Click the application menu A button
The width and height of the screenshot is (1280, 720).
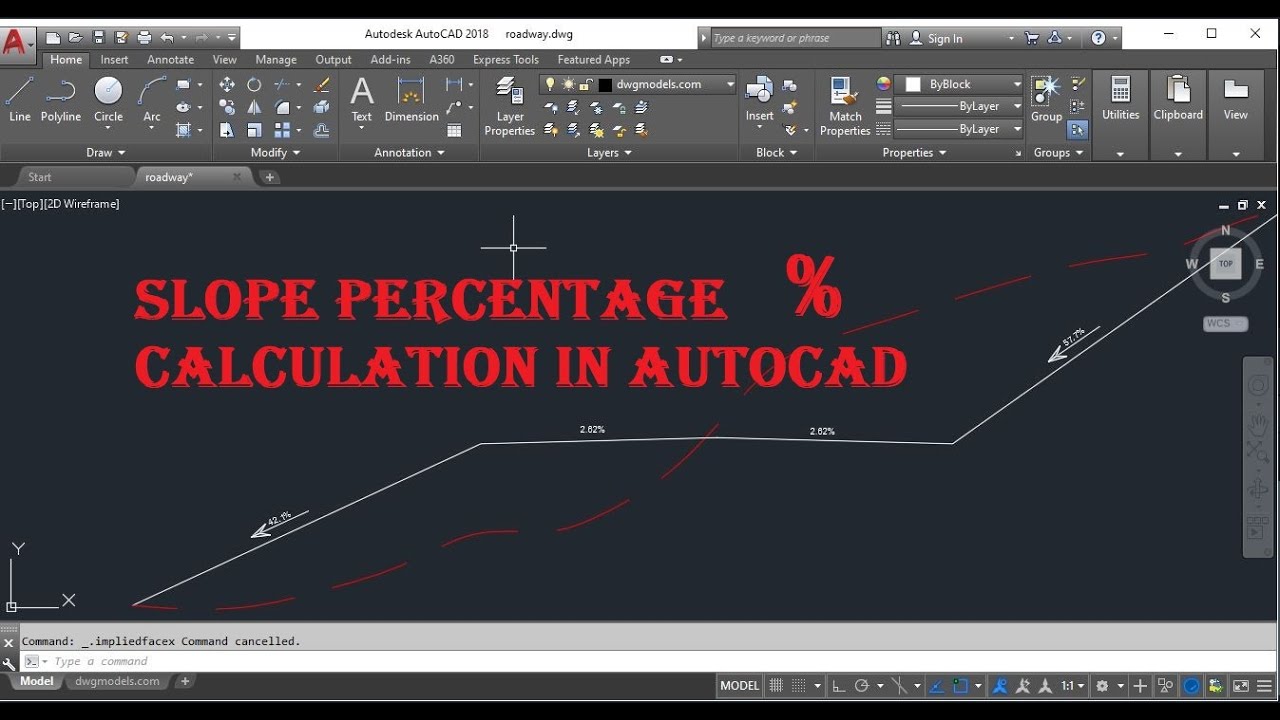[17, 43]
